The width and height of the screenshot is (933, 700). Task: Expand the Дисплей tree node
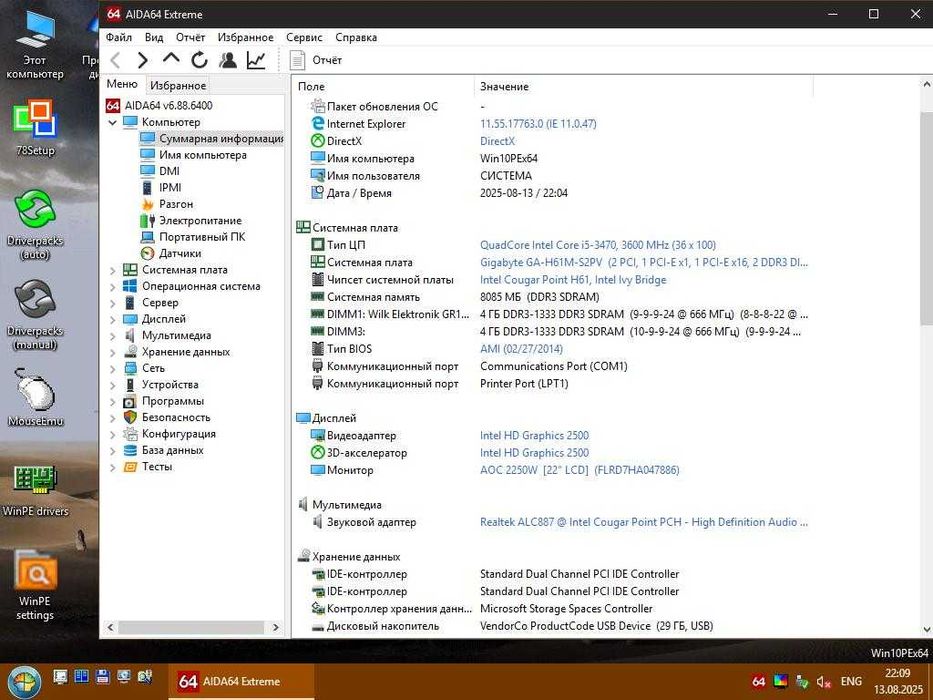[112, 320]
